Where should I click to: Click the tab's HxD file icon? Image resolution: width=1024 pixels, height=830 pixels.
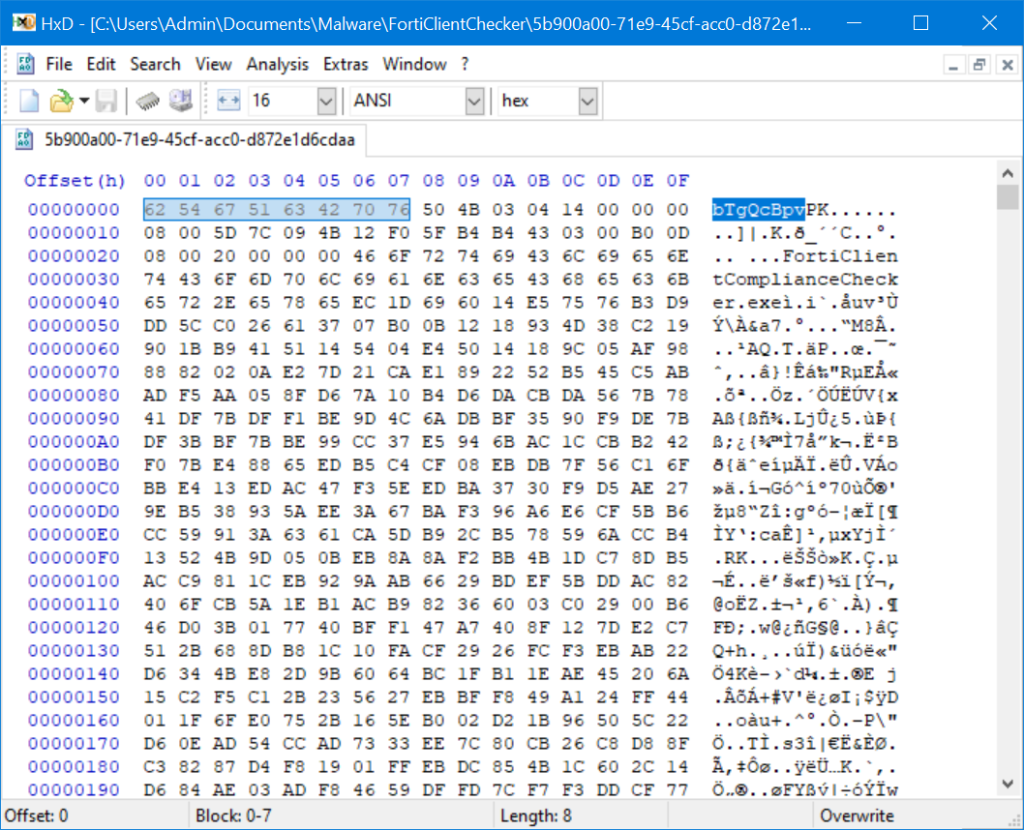coord(26,141)
